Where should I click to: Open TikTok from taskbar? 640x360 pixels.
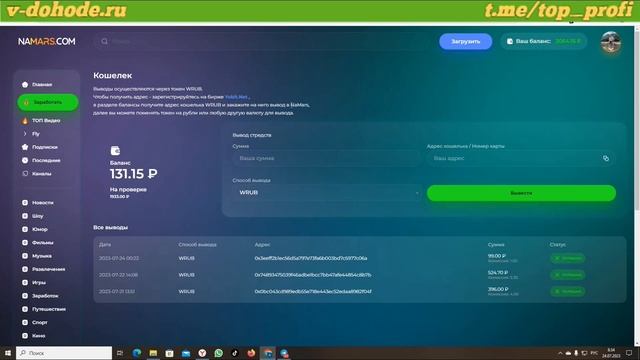(x=235, y=353)
